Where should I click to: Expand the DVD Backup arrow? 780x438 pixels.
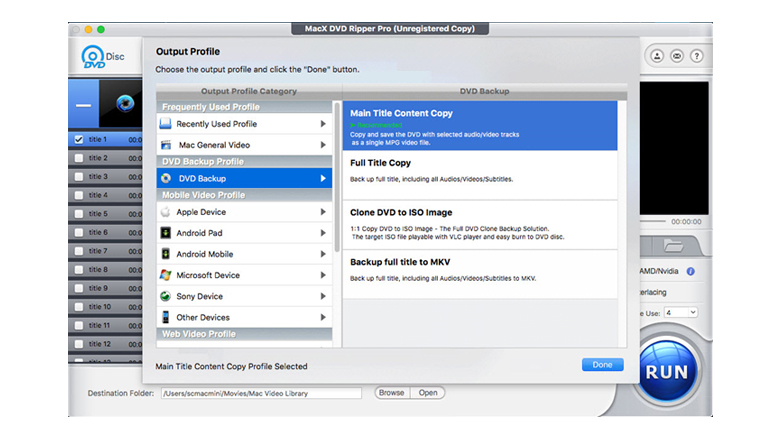point(323,178)
